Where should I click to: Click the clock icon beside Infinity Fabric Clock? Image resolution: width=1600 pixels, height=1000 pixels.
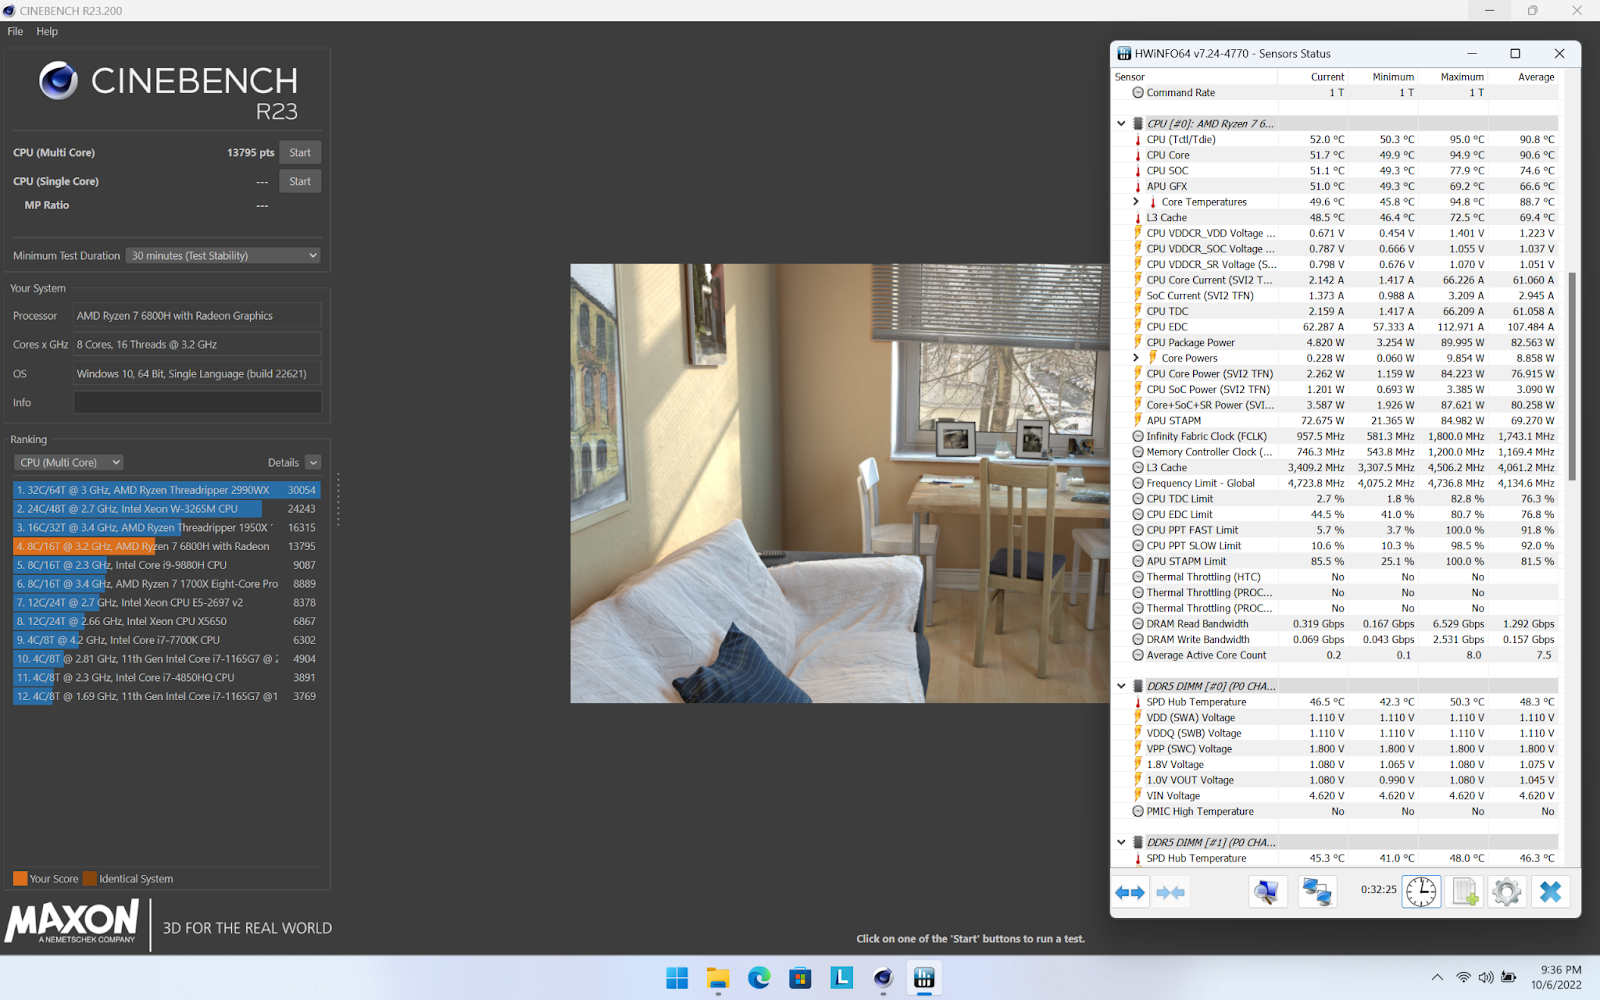click(1138, 437)
